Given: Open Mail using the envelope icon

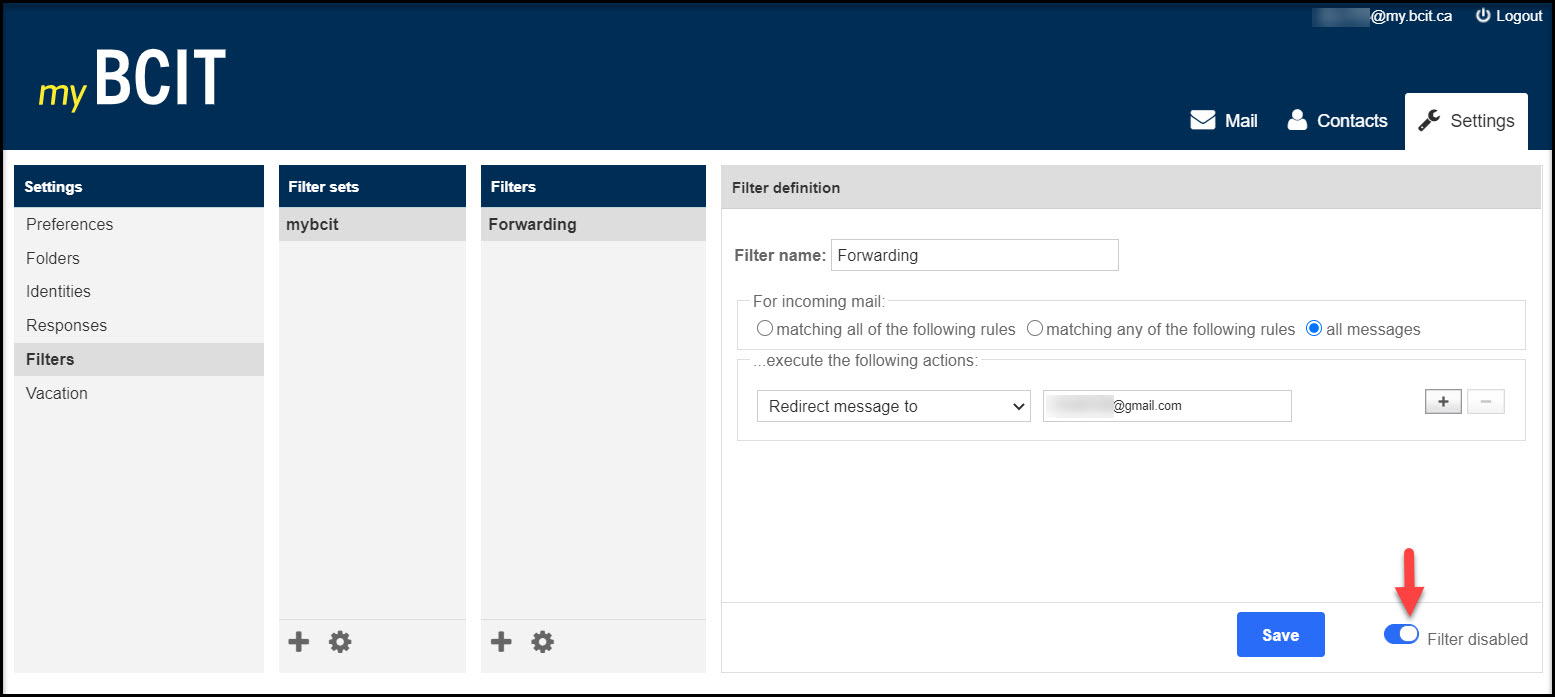Looking at the screenshot, I should click(x=1203, y=119).
